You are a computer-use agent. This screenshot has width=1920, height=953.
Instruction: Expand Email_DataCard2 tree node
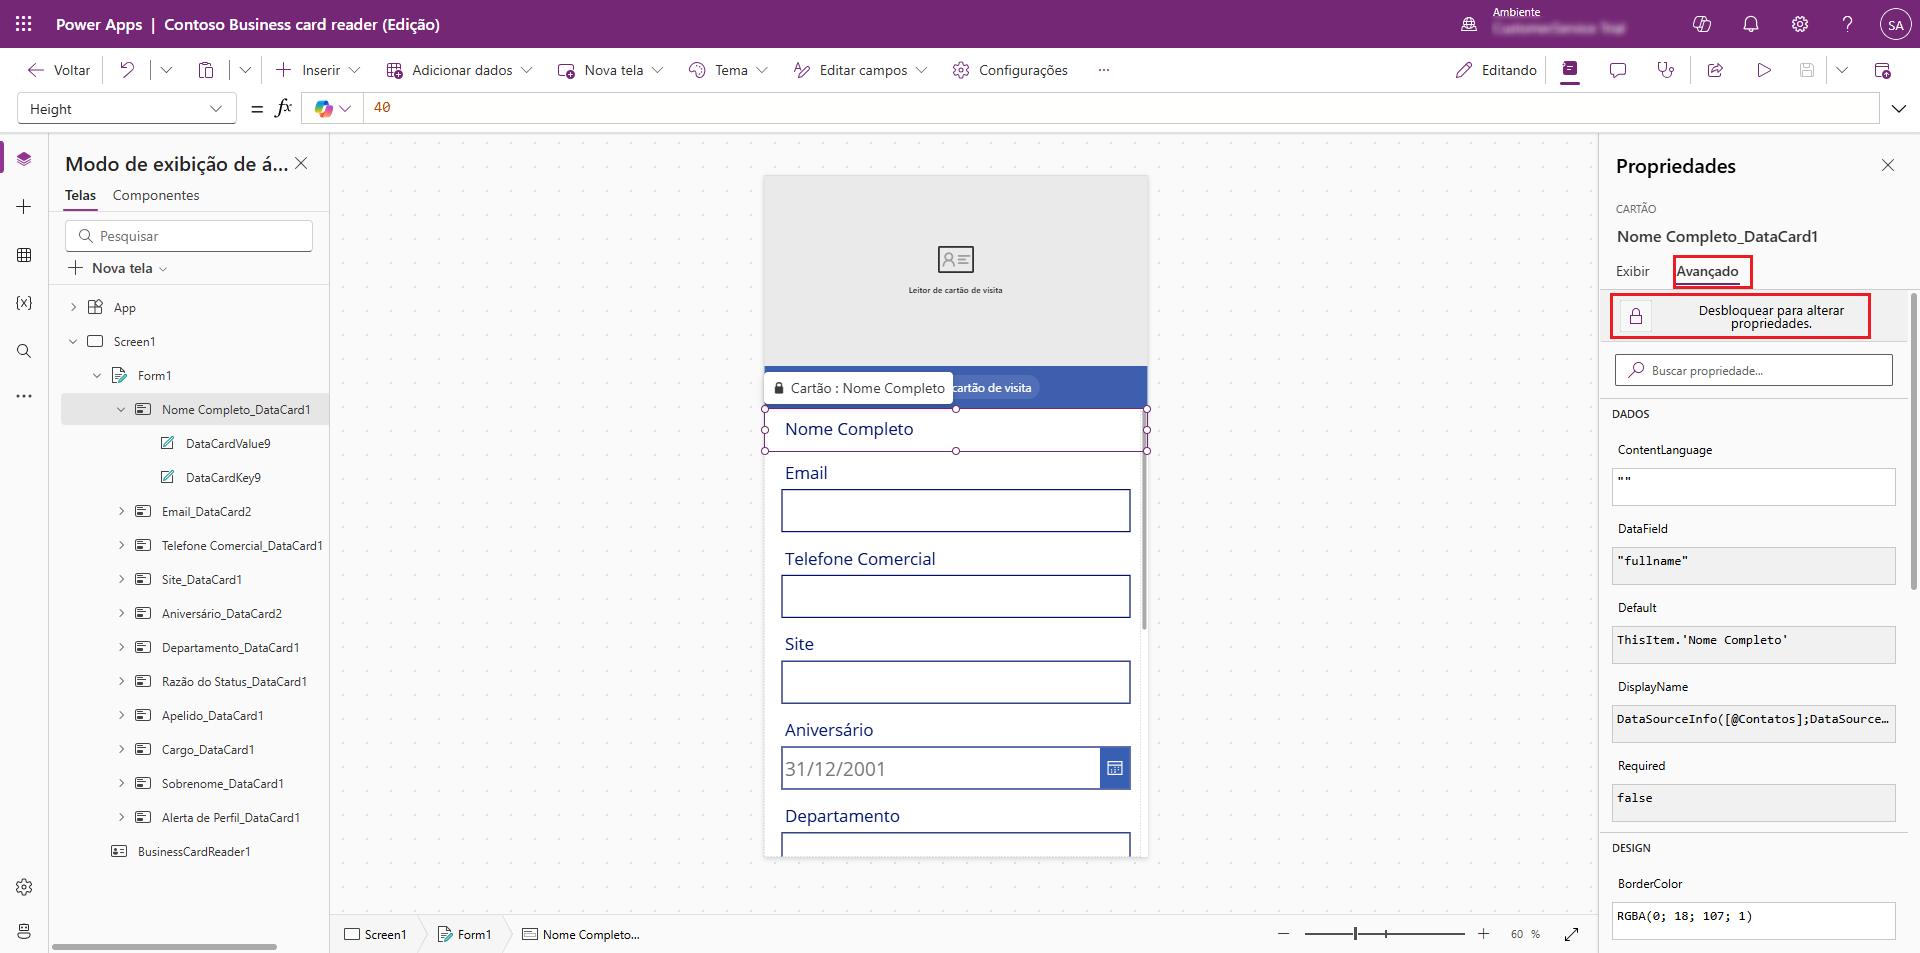point(121,511)
